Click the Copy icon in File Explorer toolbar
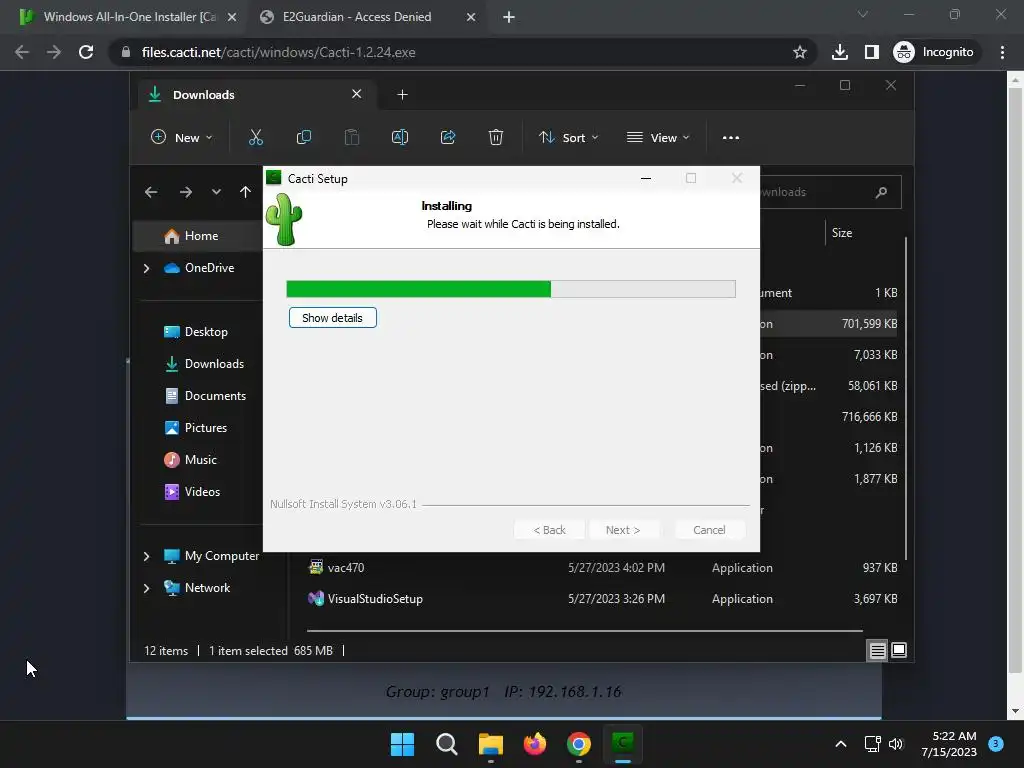The height and width of the screenshot is (768, 1024). click(304, 137)
